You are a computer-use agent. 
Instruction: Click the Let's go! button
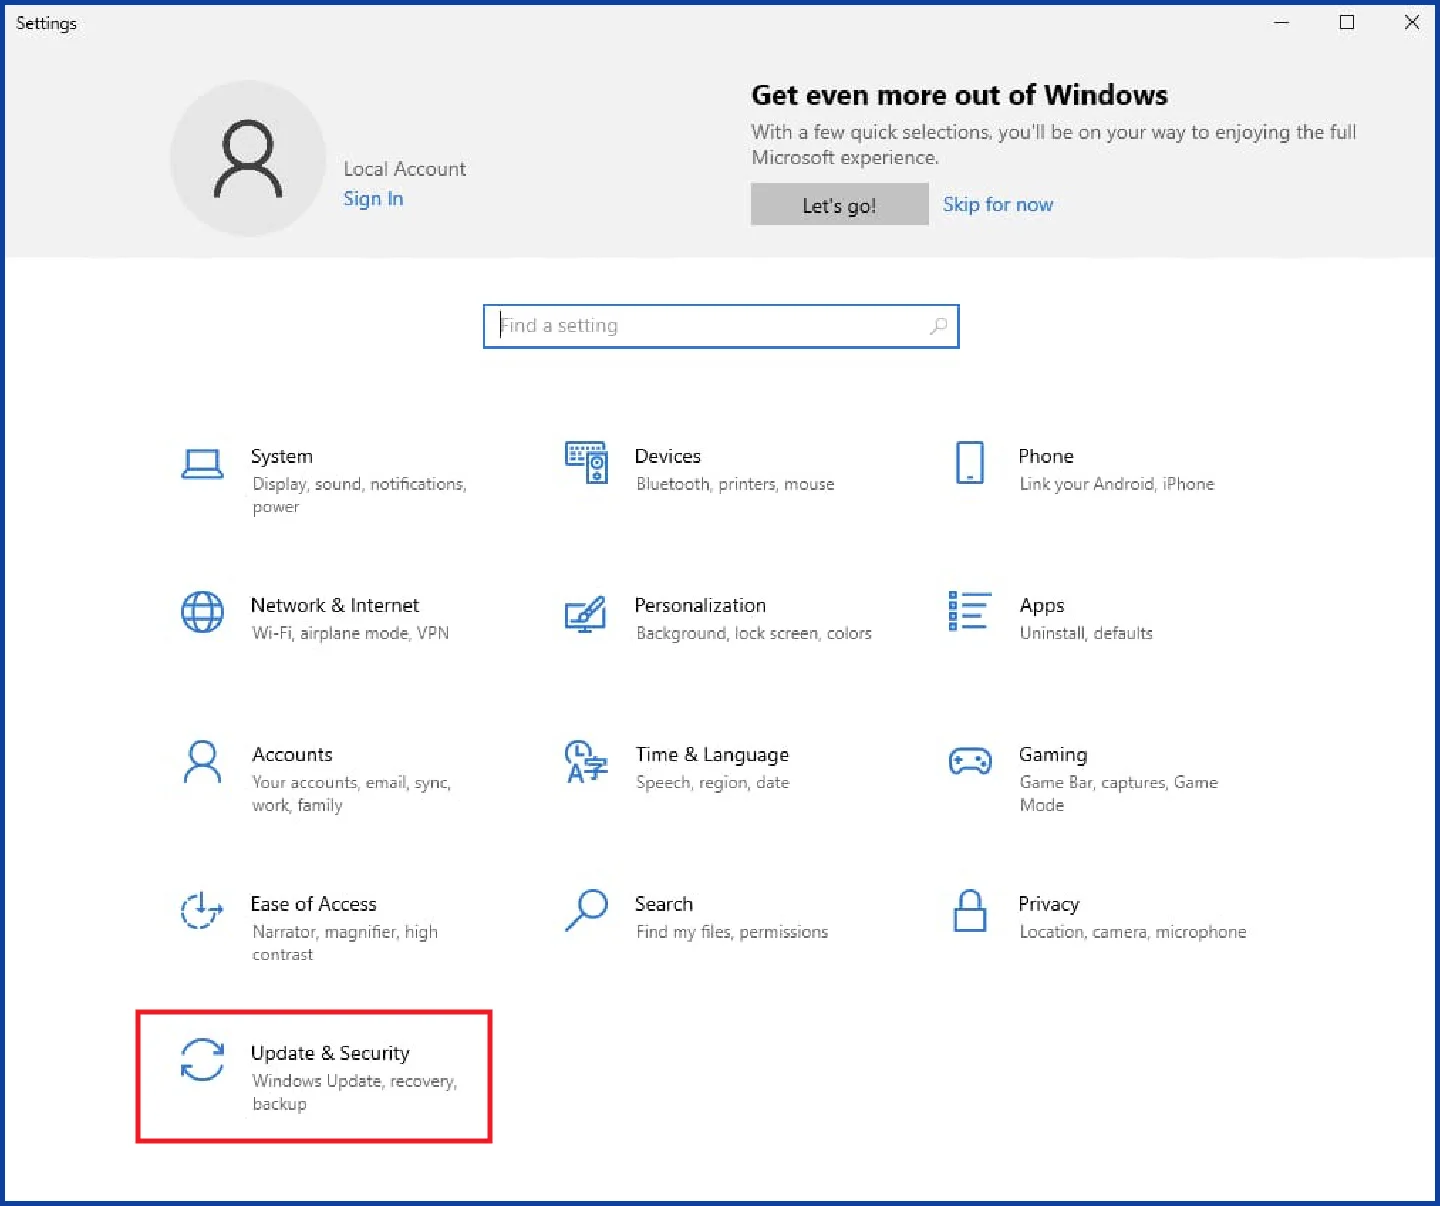[839, 204]
